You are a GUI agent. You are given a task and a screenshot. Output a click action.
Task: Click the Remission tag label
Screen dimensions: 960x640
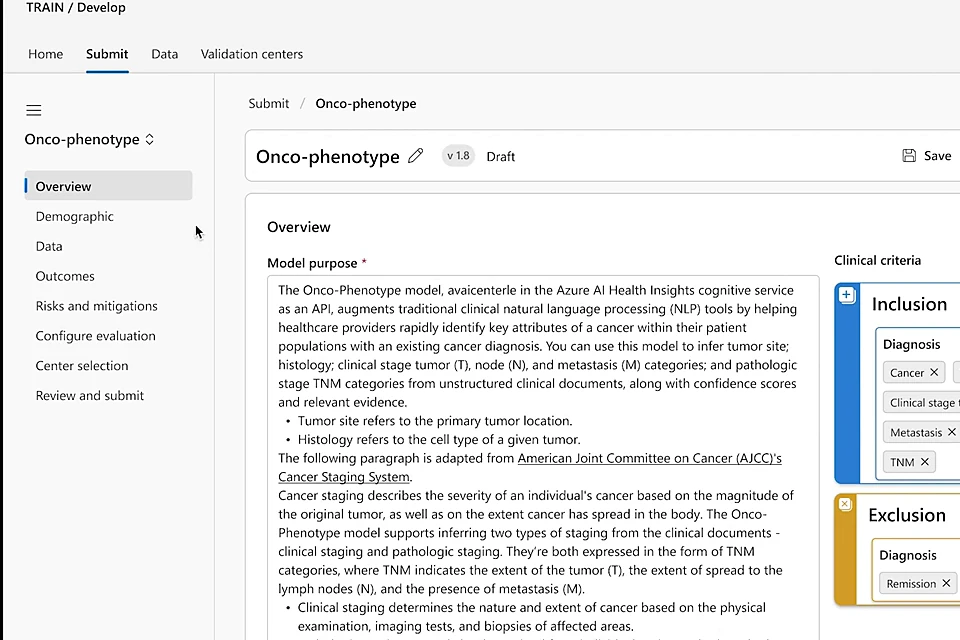(911, 584)
